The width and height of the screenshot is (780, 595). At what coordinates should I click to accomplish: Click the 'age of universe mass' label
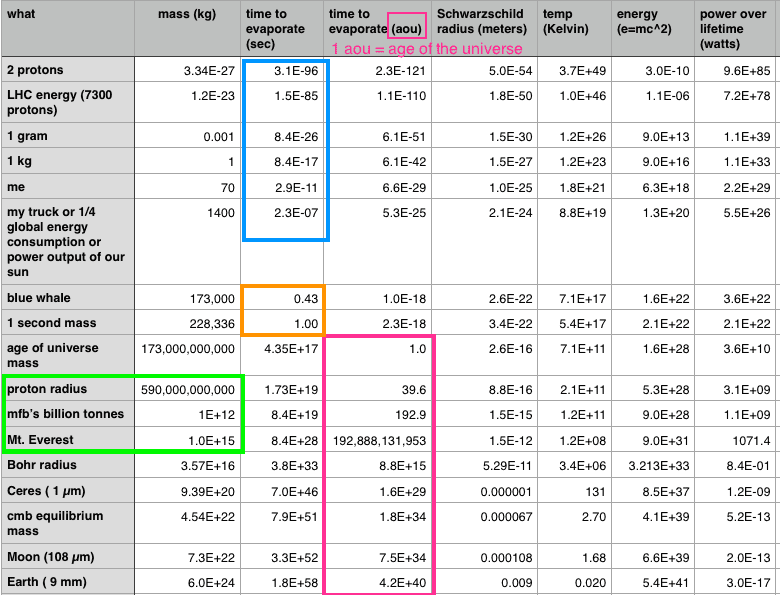click(68, 355)
